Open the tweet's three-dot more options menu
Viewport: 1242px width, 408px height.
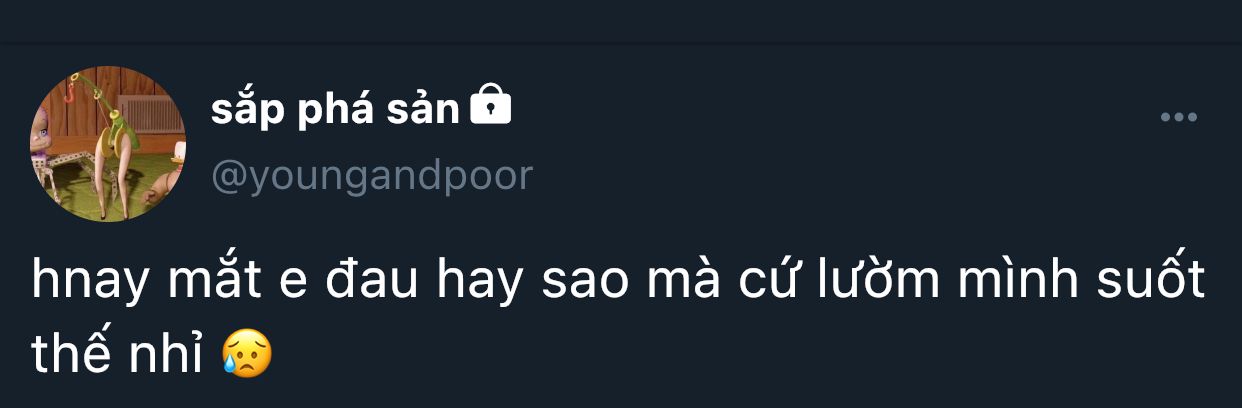pyautogui.click(x=1178, y=117)
